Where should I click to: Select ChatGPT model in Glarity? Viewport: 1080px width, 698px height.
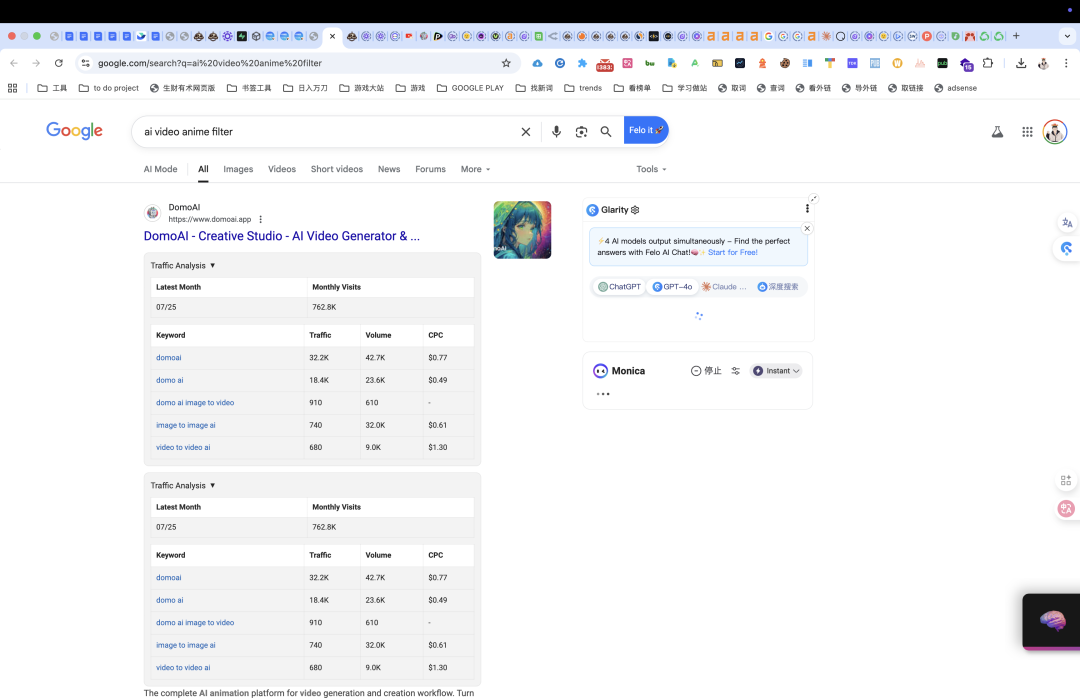coord(619,287)
